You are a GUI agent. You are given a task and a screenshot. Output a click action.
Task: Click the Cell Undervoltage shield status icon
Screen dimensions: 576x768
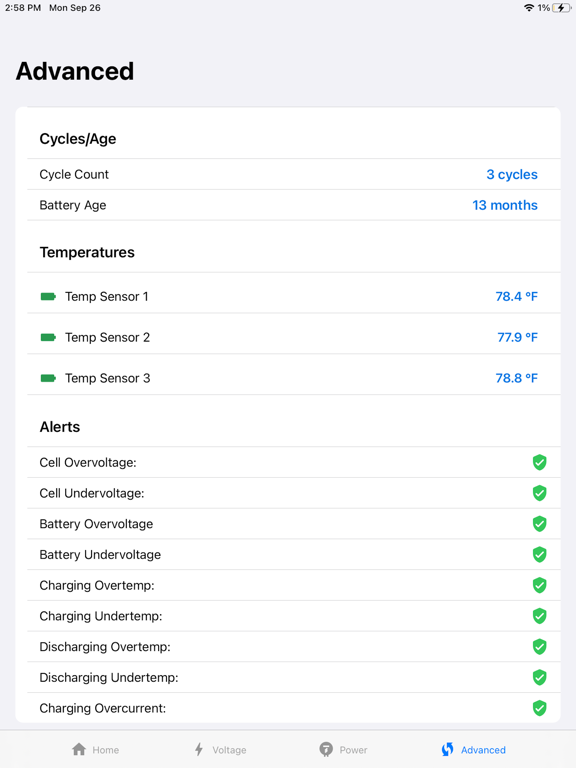539,493
